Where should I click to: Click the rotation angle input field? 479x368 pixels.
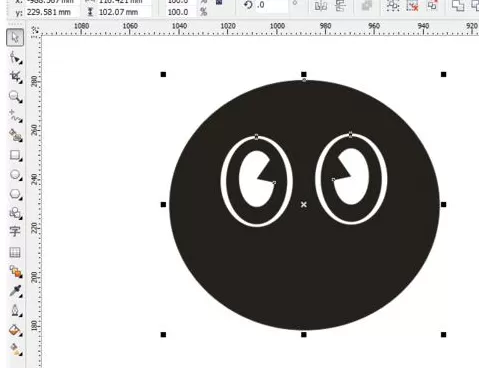[x=272, y=5]
